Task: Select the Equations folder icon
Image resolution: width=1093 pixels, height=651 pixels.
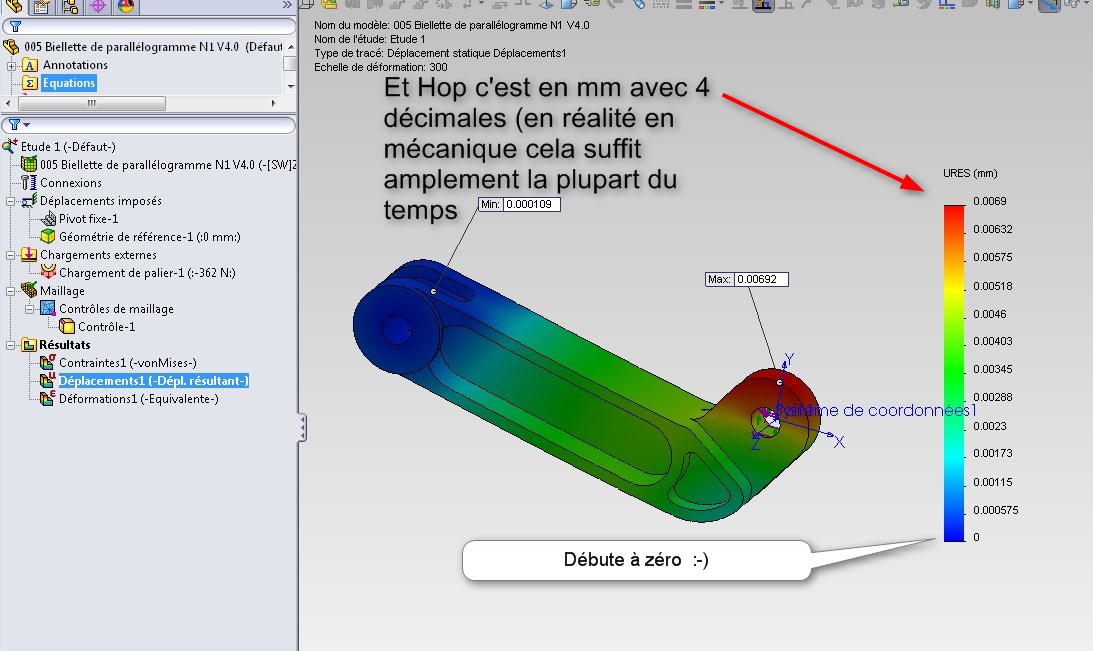Action: tap(30, 83)
